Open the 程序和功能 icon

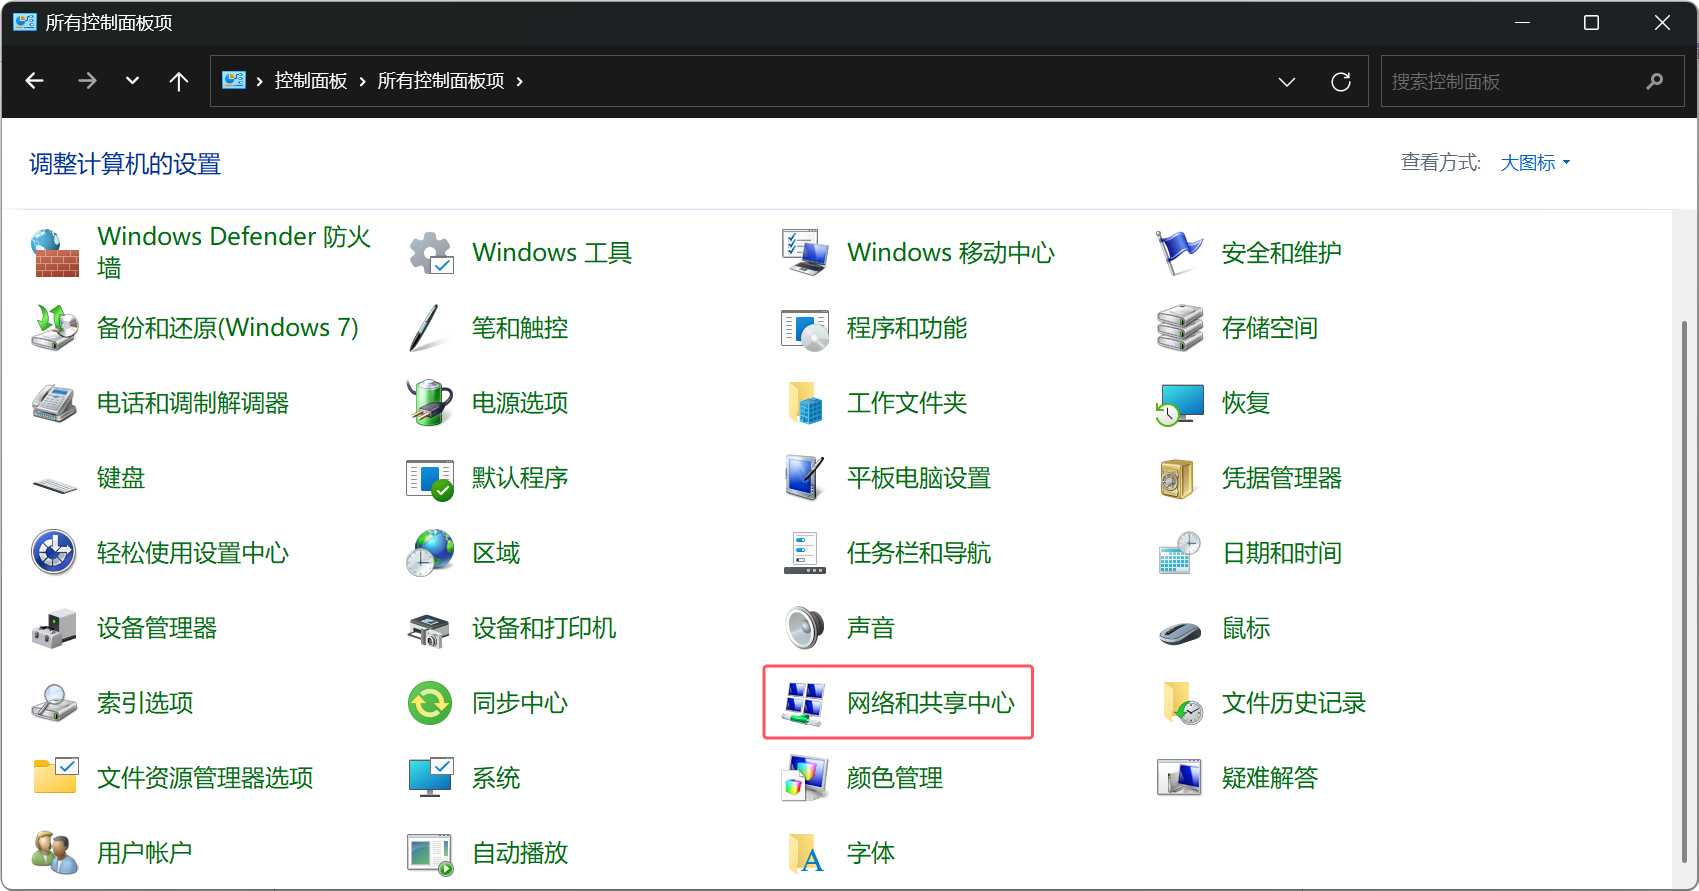[805, 328]
